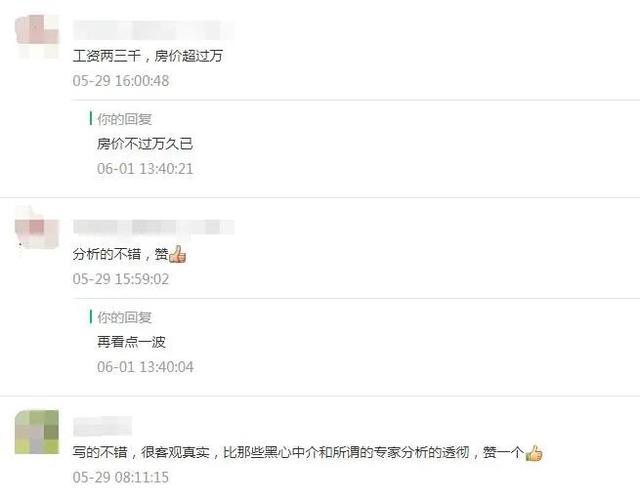Viewport: 640px width, 501px height.
Task: Click the reply timestamp 06-01 13:40:21
Action: pos(145,169)
